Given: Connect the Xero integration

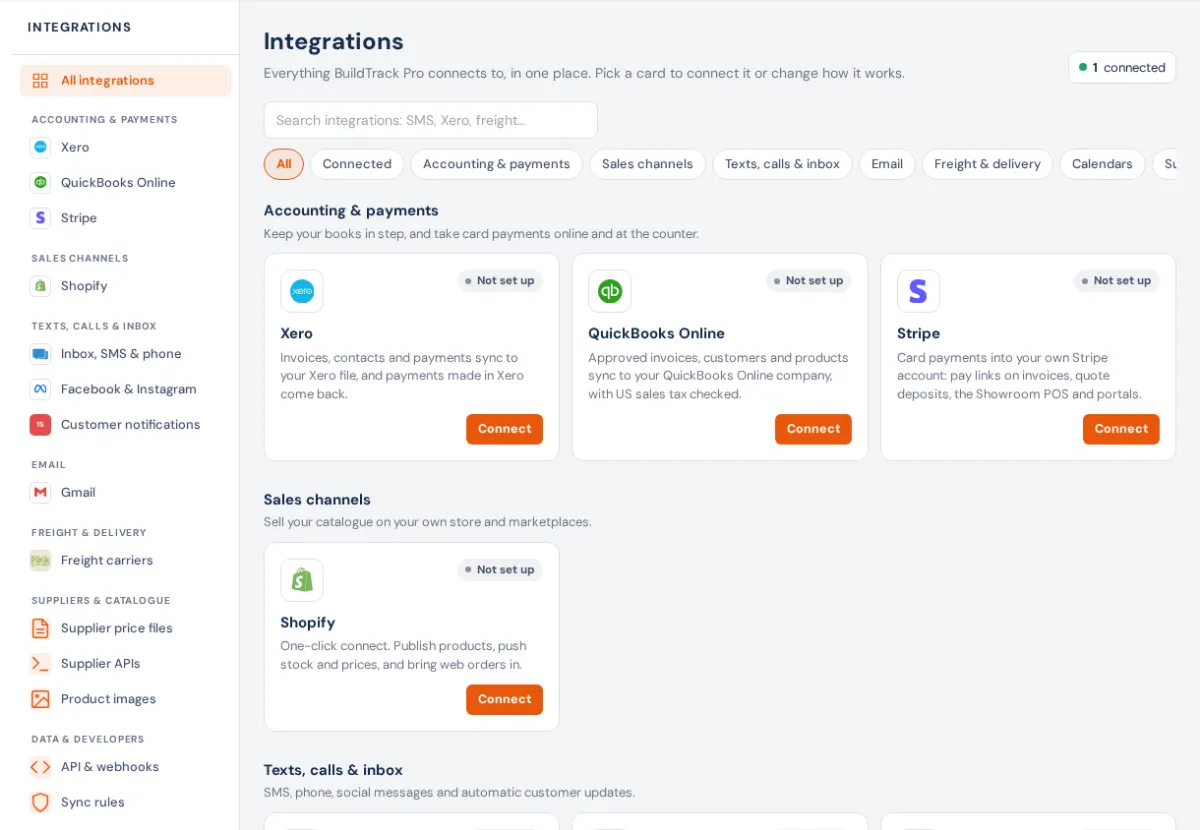Looking at the screenshot, I should 504,429.
